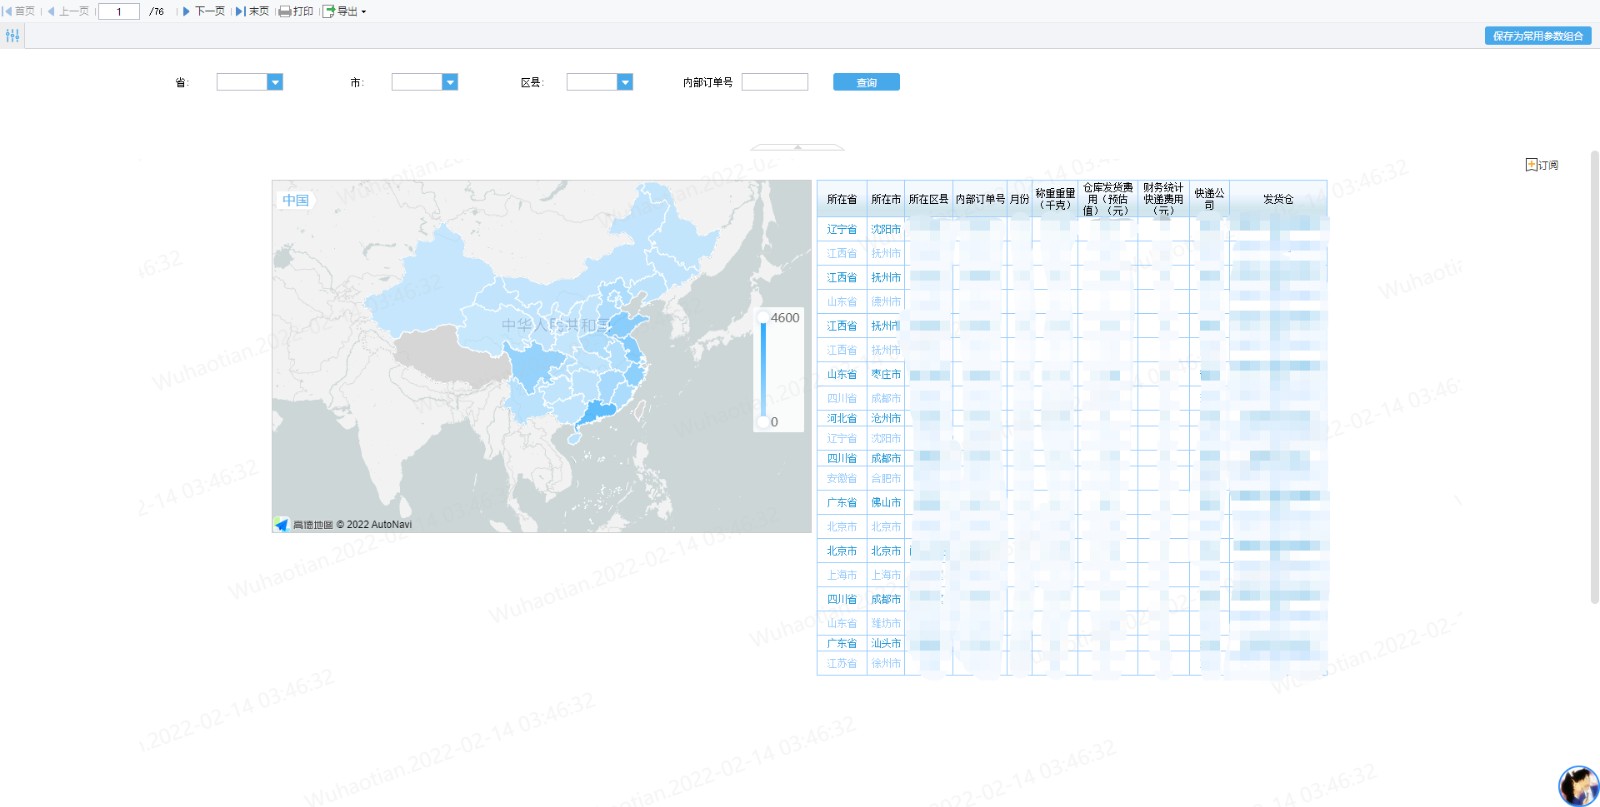Click the map legend top handle at 4600
Image resolution: width=1600 pixels, height=807 pixels.
click(763, 318)
